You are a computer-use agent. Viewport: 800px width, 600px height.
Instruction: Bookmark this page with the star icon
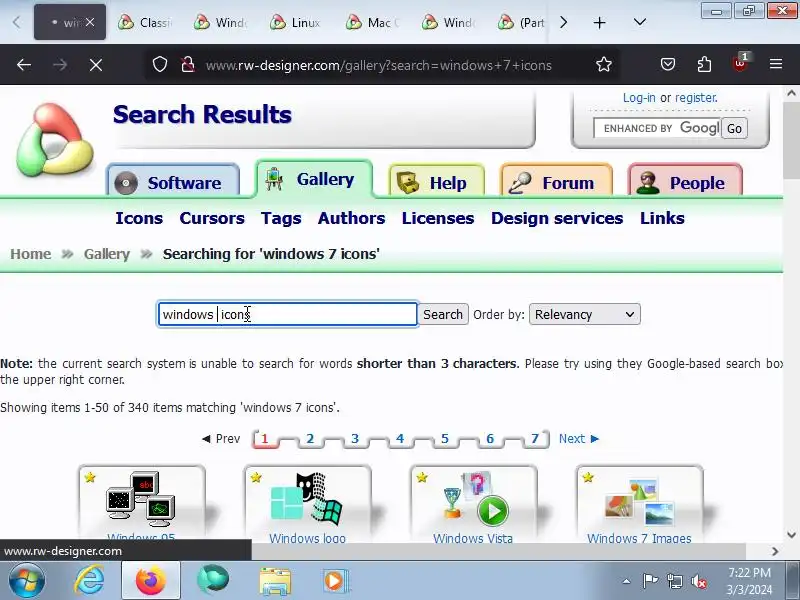(604, 64)
